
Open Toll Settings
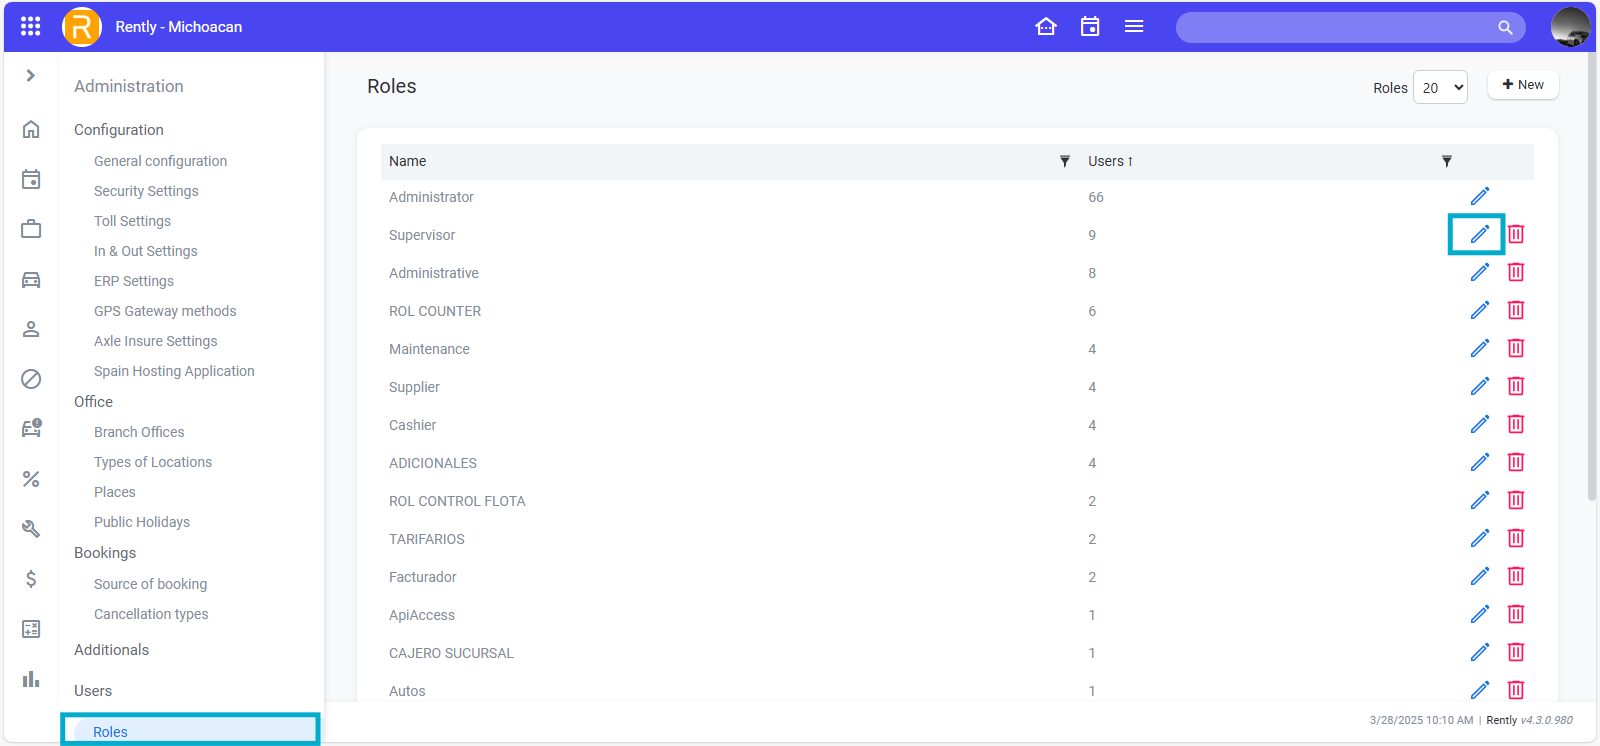pos(132,221)
